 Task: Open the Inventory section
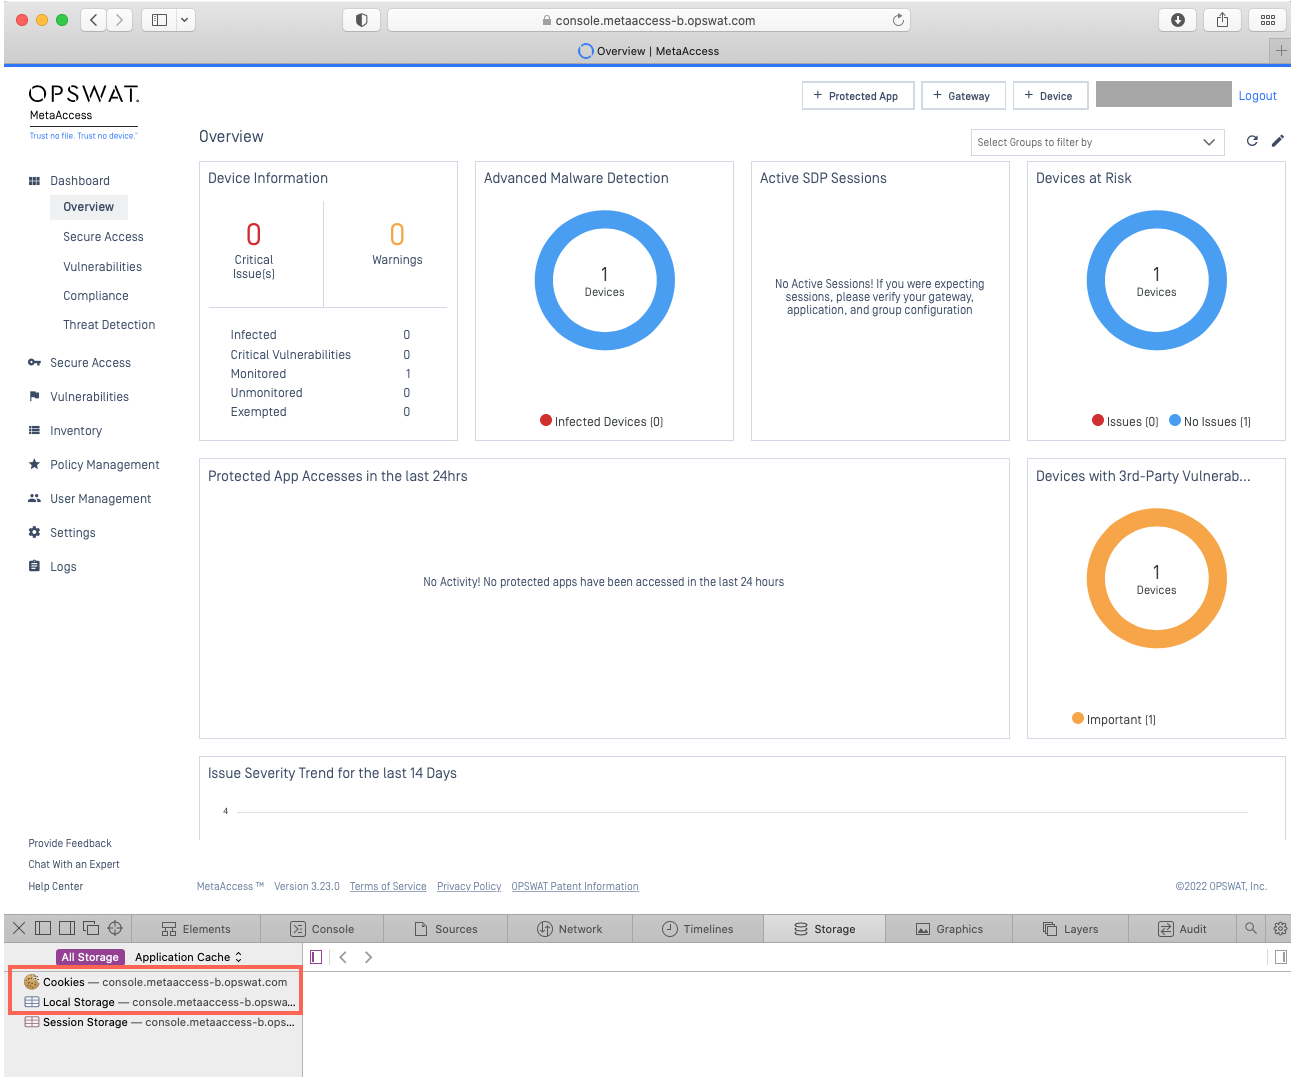65,431
